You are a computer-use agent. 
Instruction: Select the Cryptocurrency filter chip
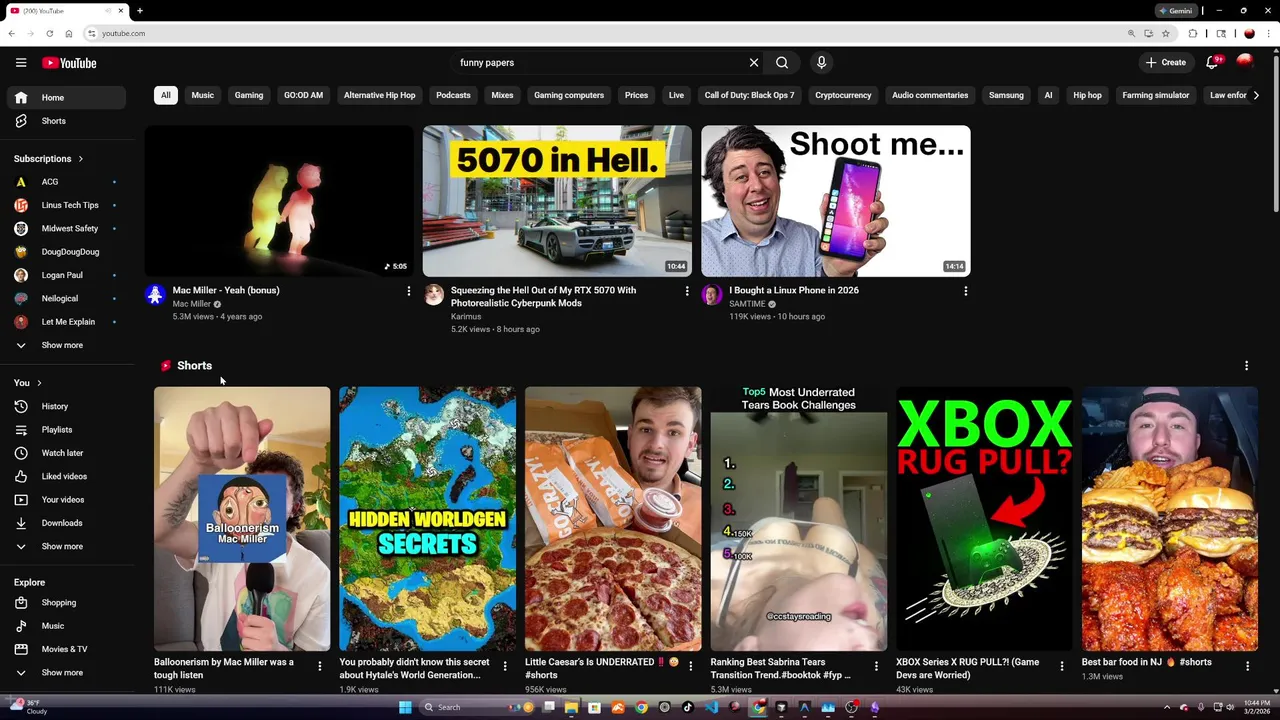tap(843, 95)
